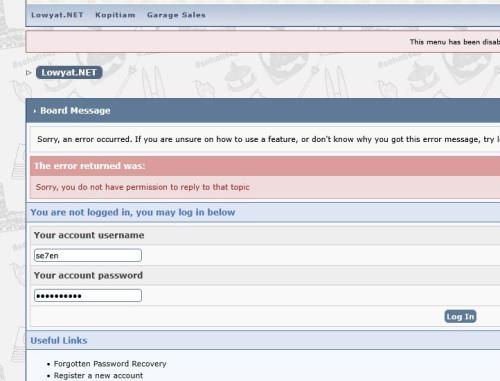
Task: Open the Kopitiam menu item
Action: point(115,15)
